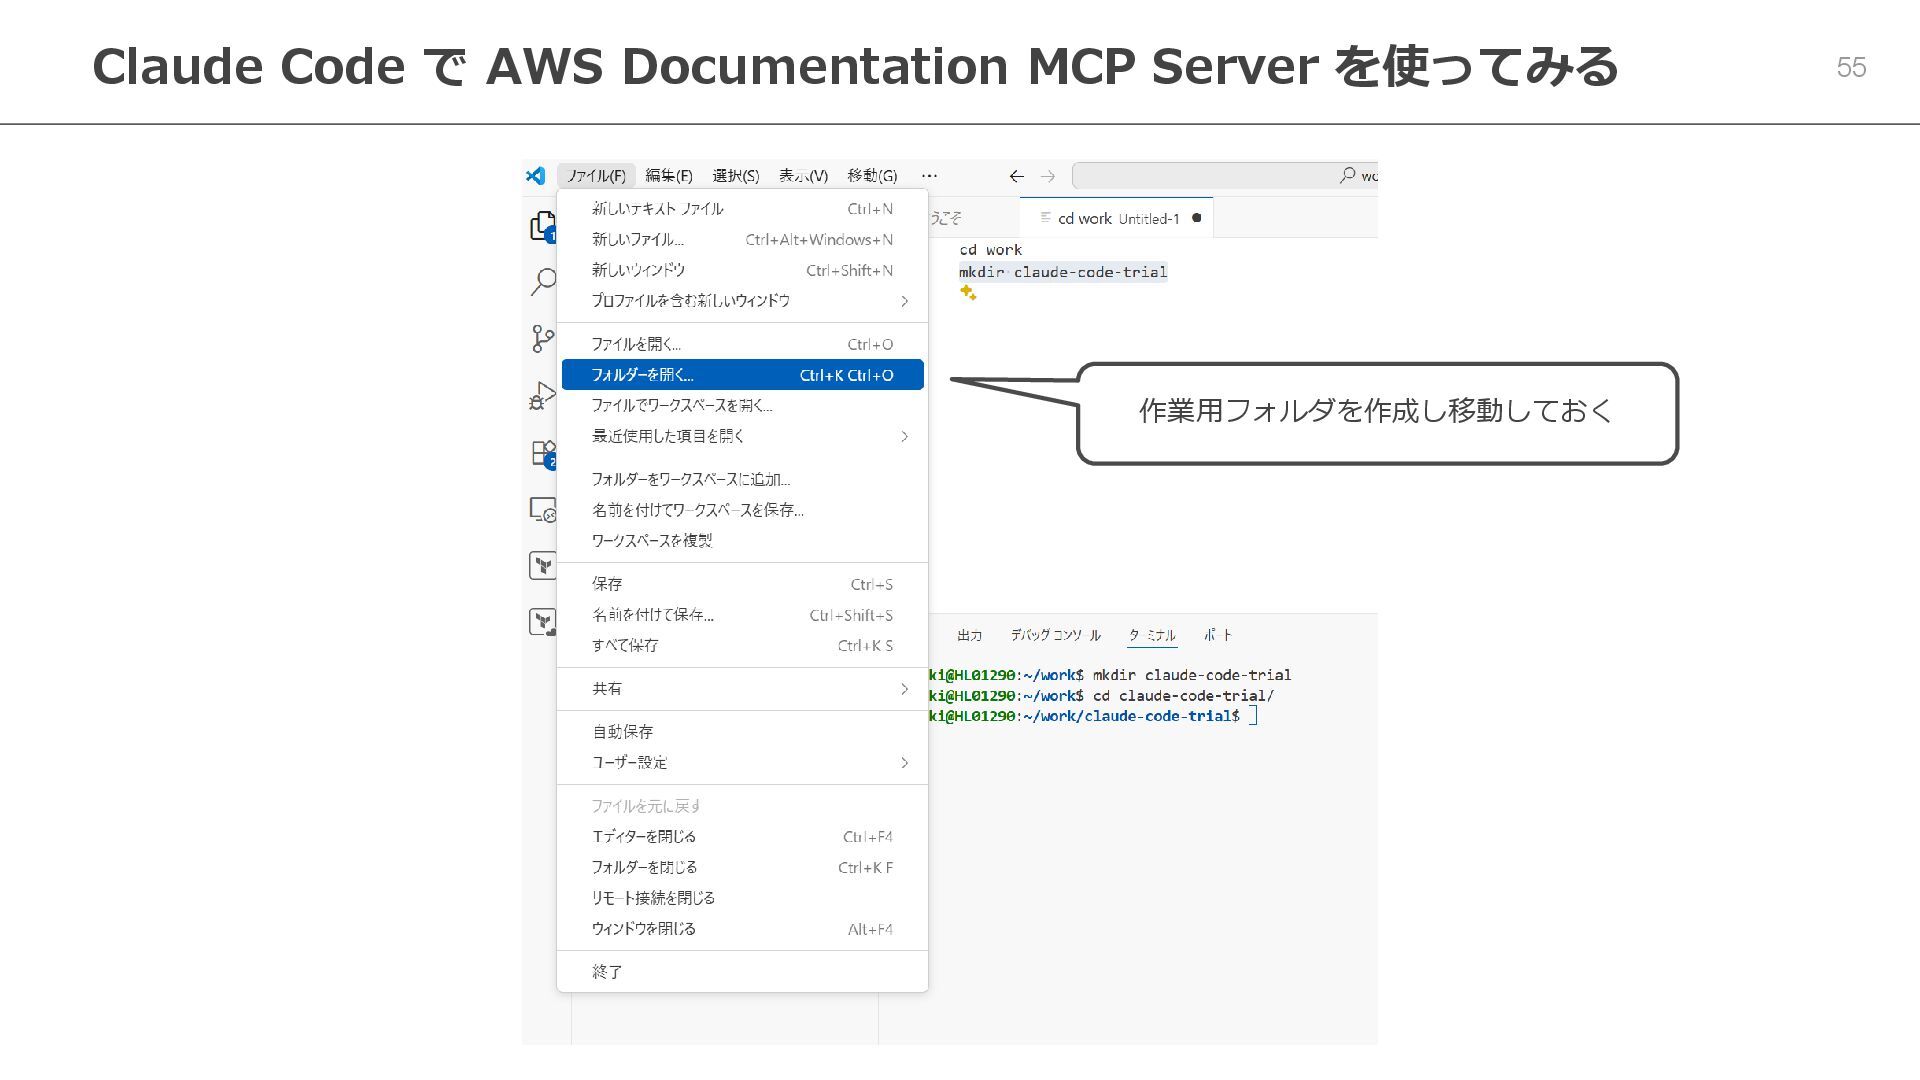Open the 選択(S) menu

736,176
